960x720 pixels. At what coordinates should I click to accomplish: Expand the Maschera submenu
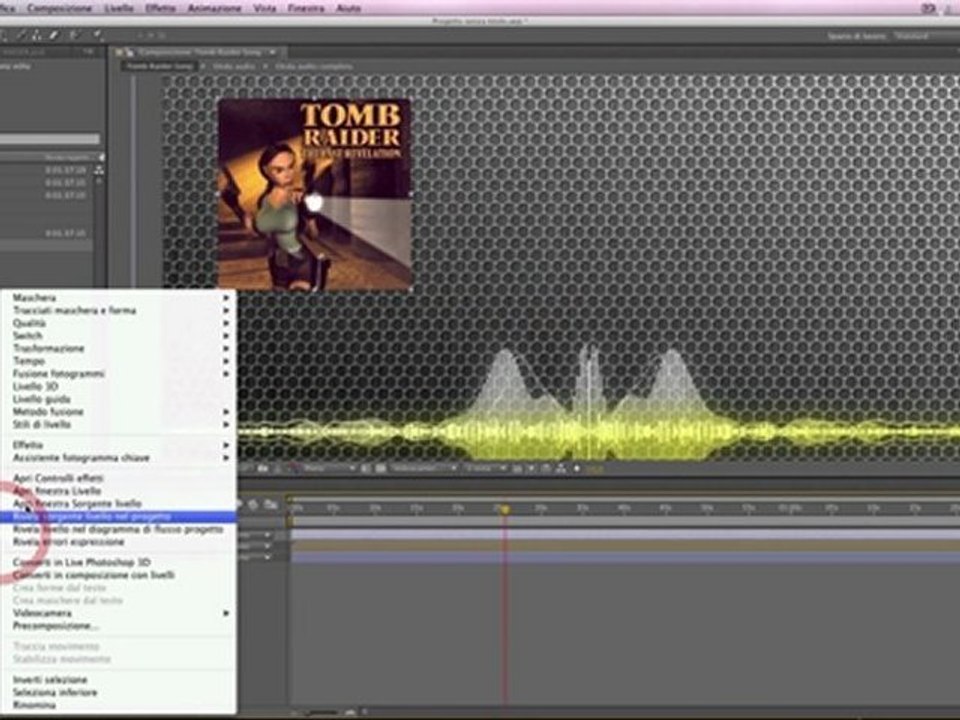[119, 298]
